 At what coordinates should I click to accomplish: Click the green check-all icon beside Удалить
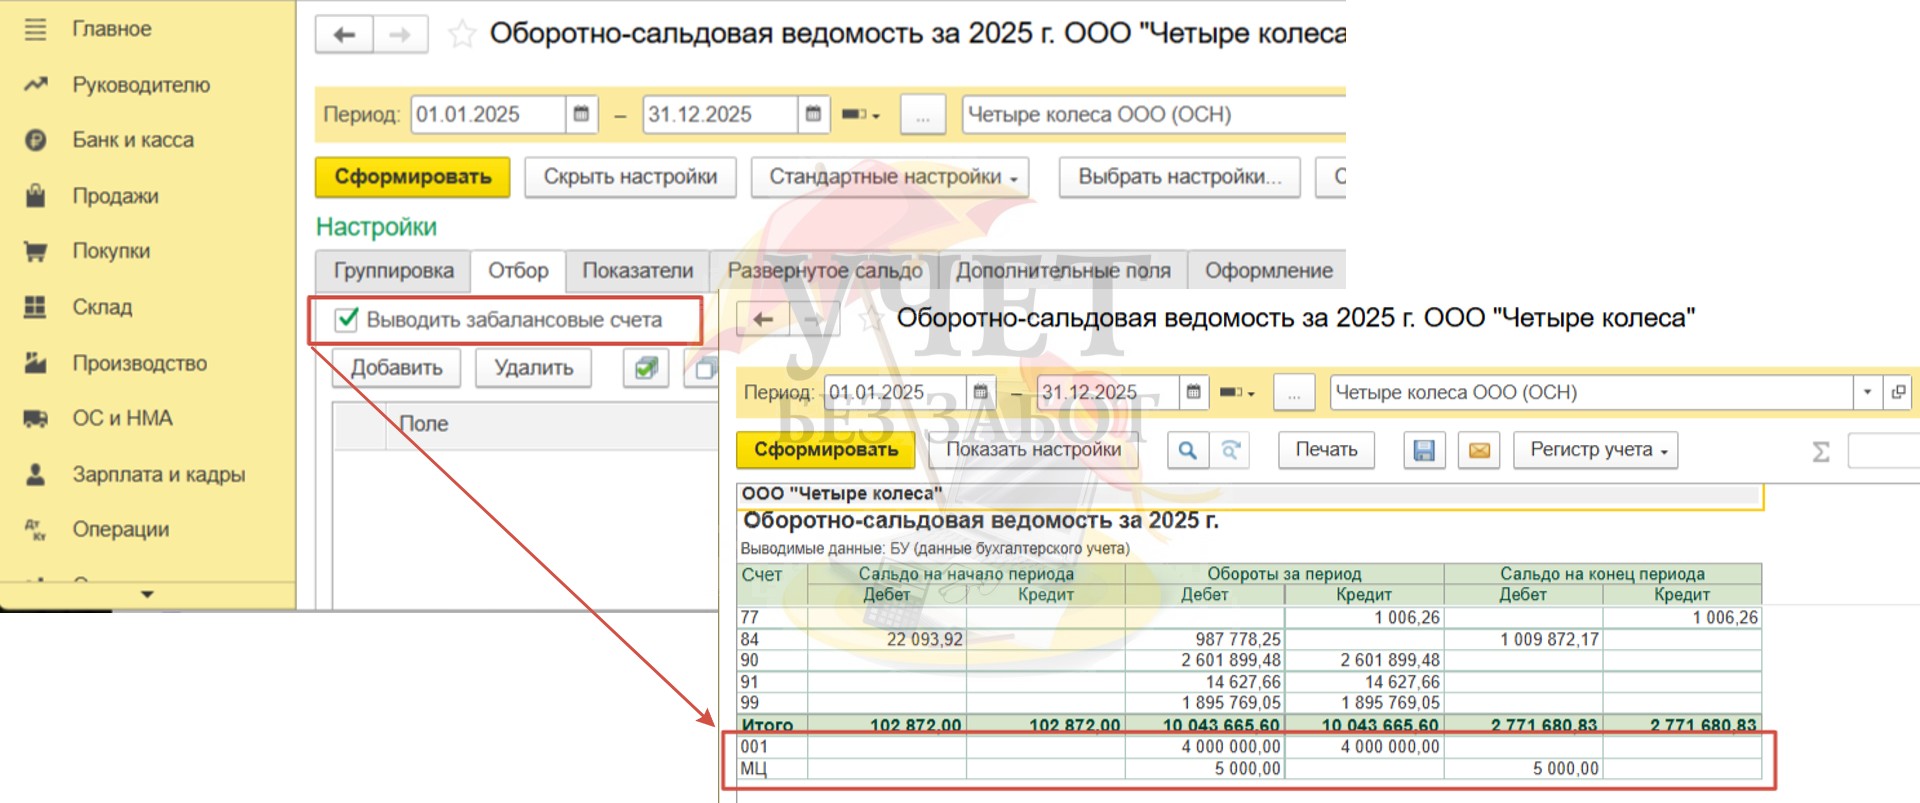[646, 368]
